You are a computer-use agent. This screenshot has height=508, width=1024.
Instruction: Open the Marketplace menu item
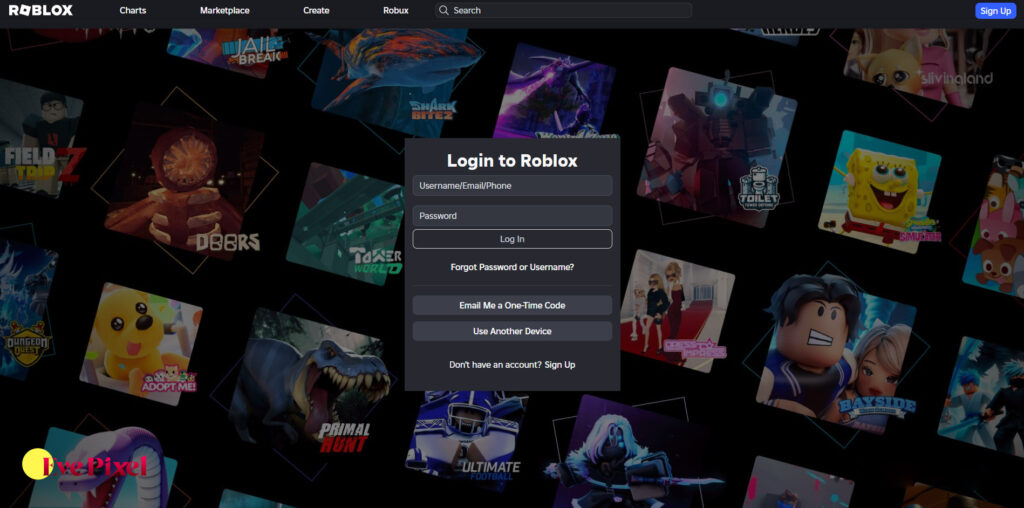(225, 10)
